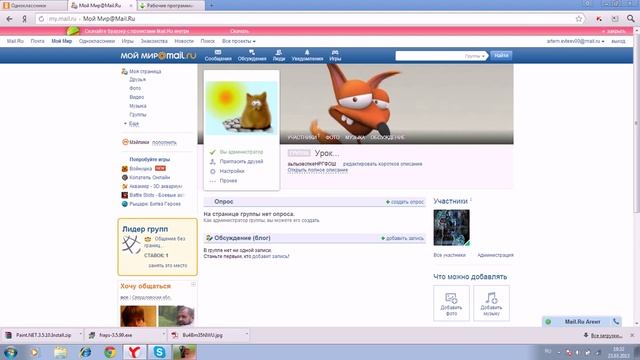Expand Все проекты dropdown
Image resolution: width=640 pixels, height=360 pixels.
tap(239, 41)
